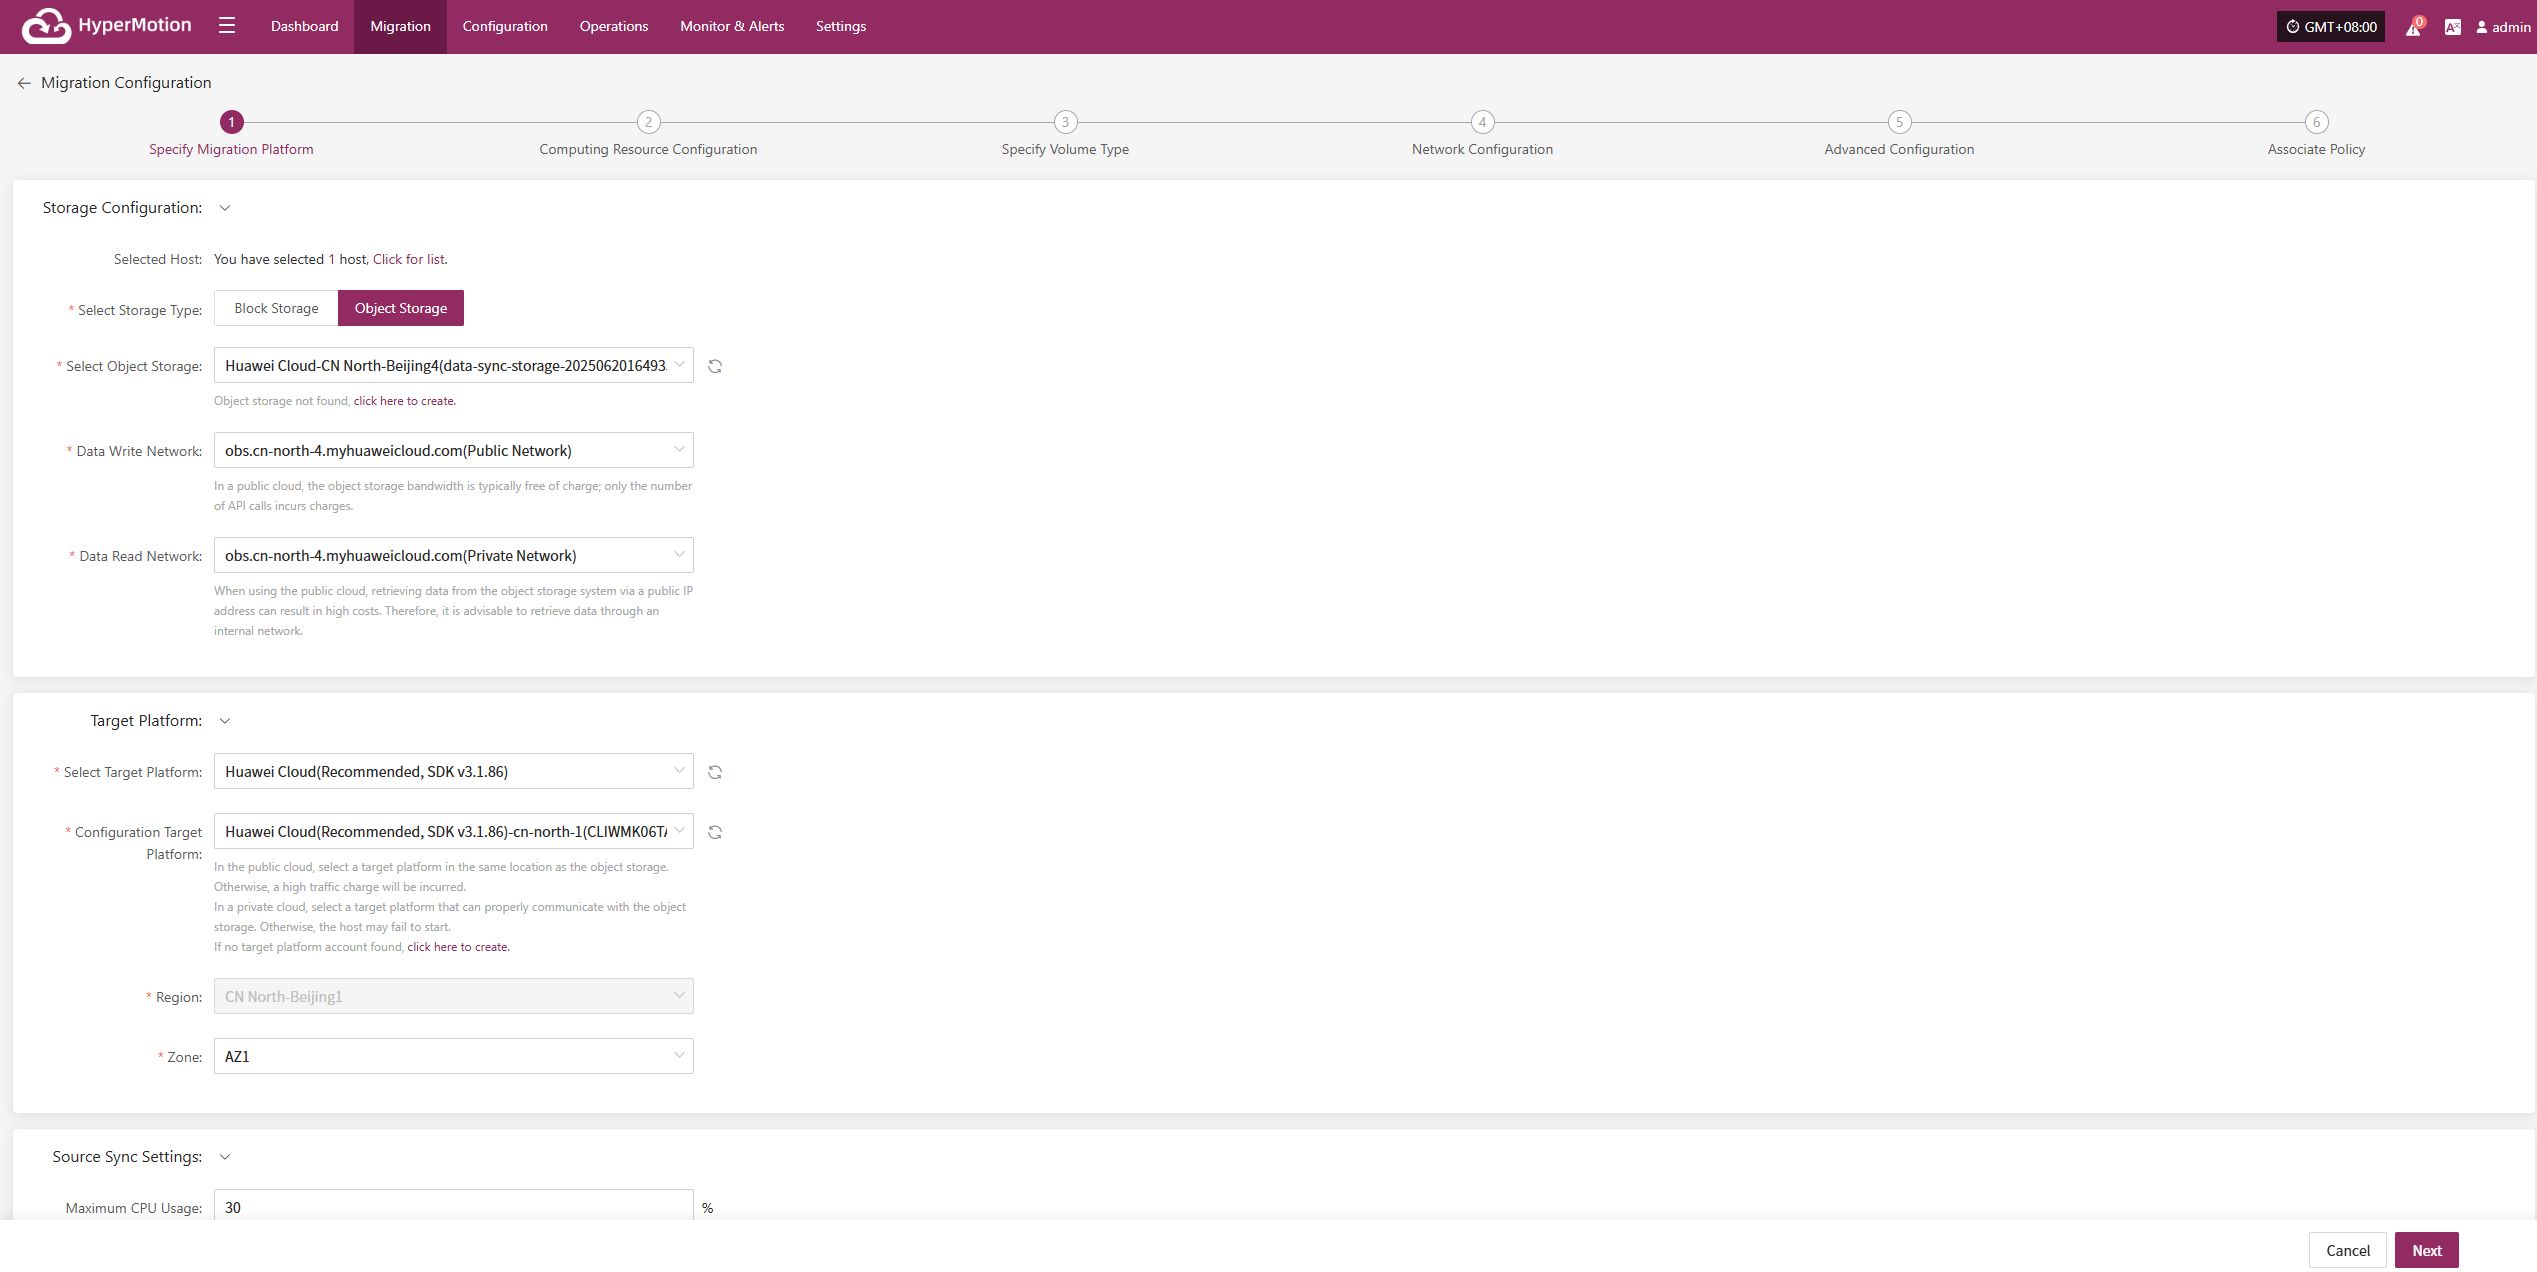The height and width of the screenshot is (1272, 2537).
Task: Open the Data Read Network dropdown
Action: click(x=453, y=556)
